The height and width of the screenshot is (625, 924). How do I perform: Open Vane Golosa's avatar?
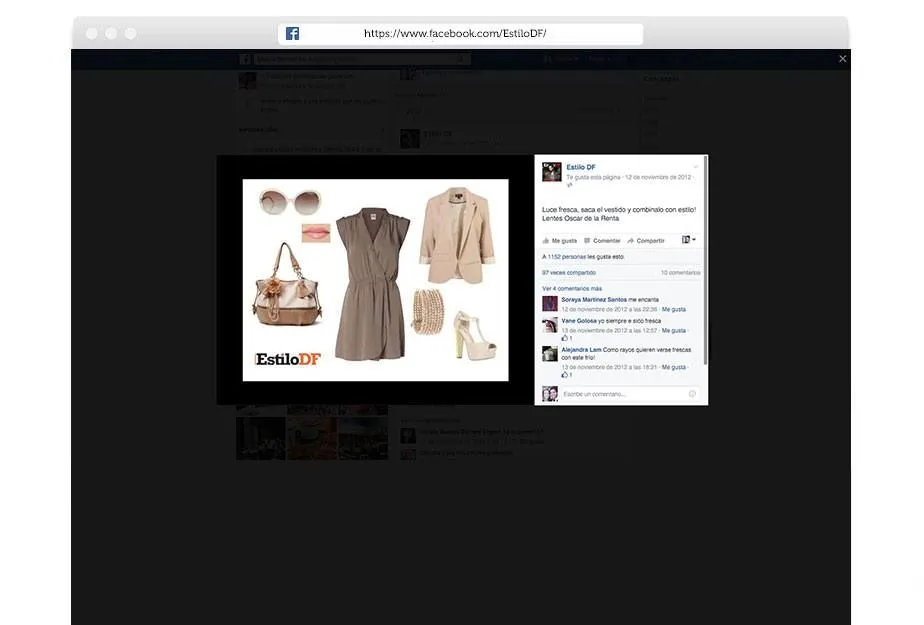pyautogui.click(x=550, y=325)
